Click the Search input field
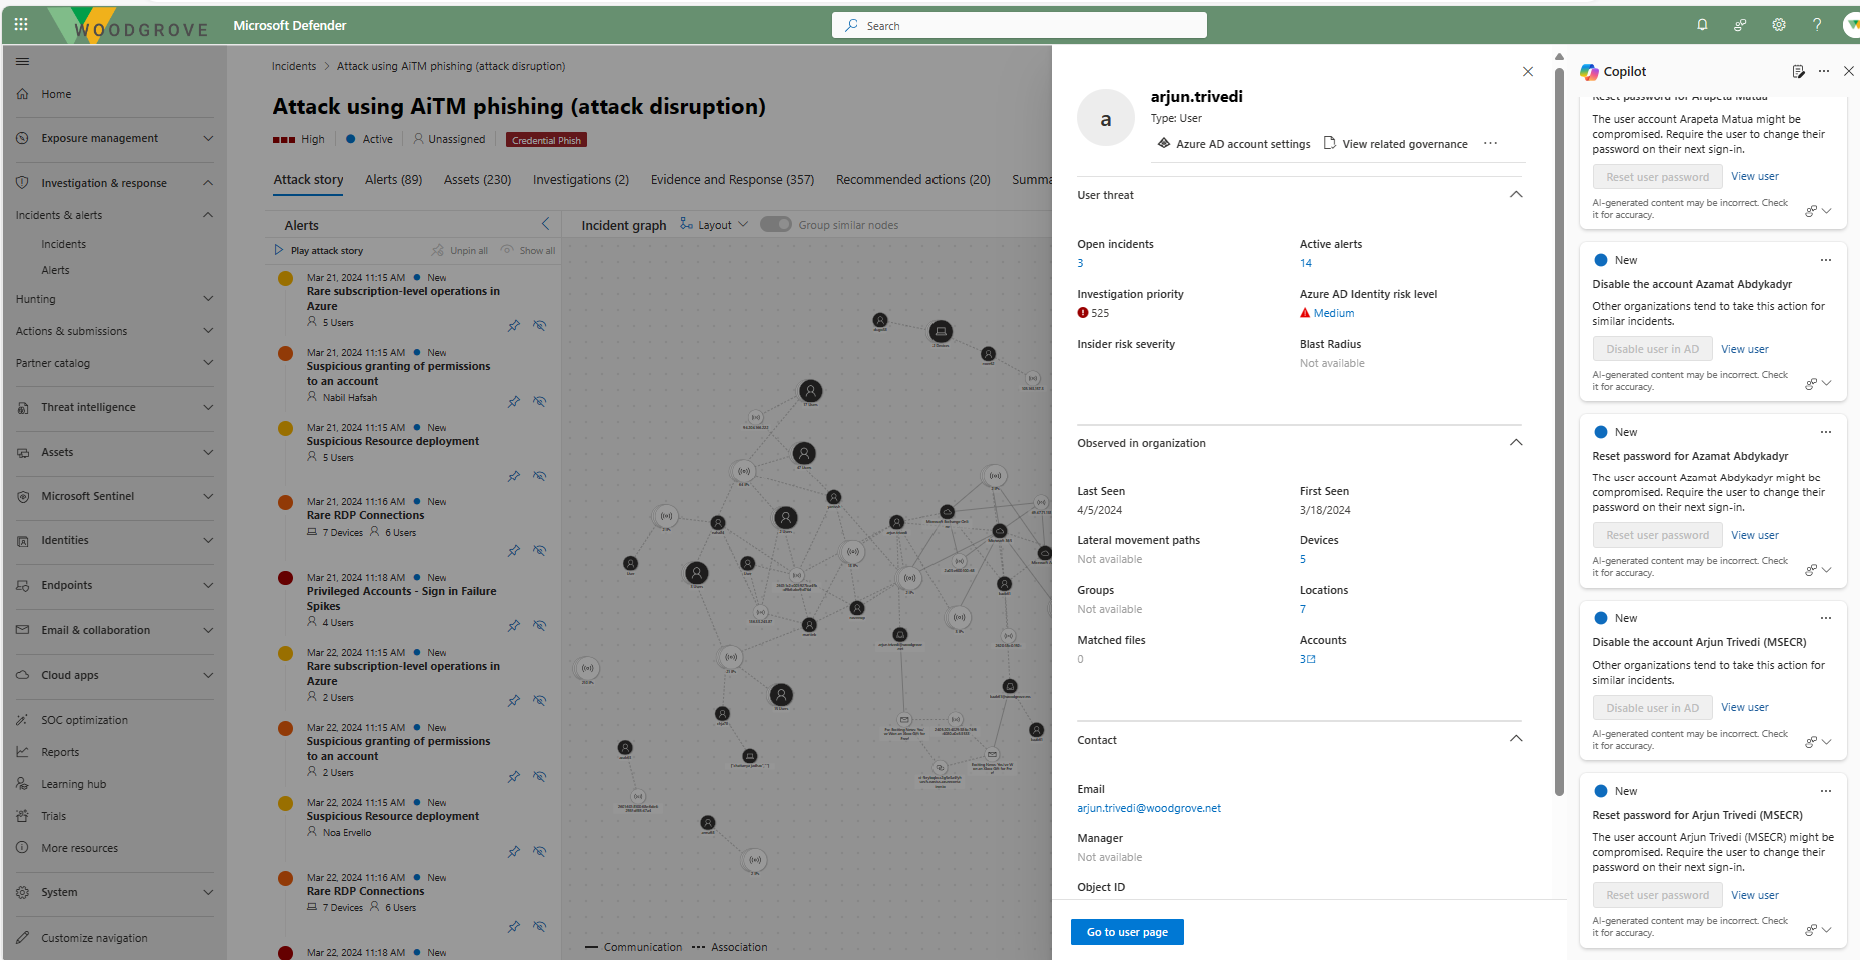 pos(1020,26)
